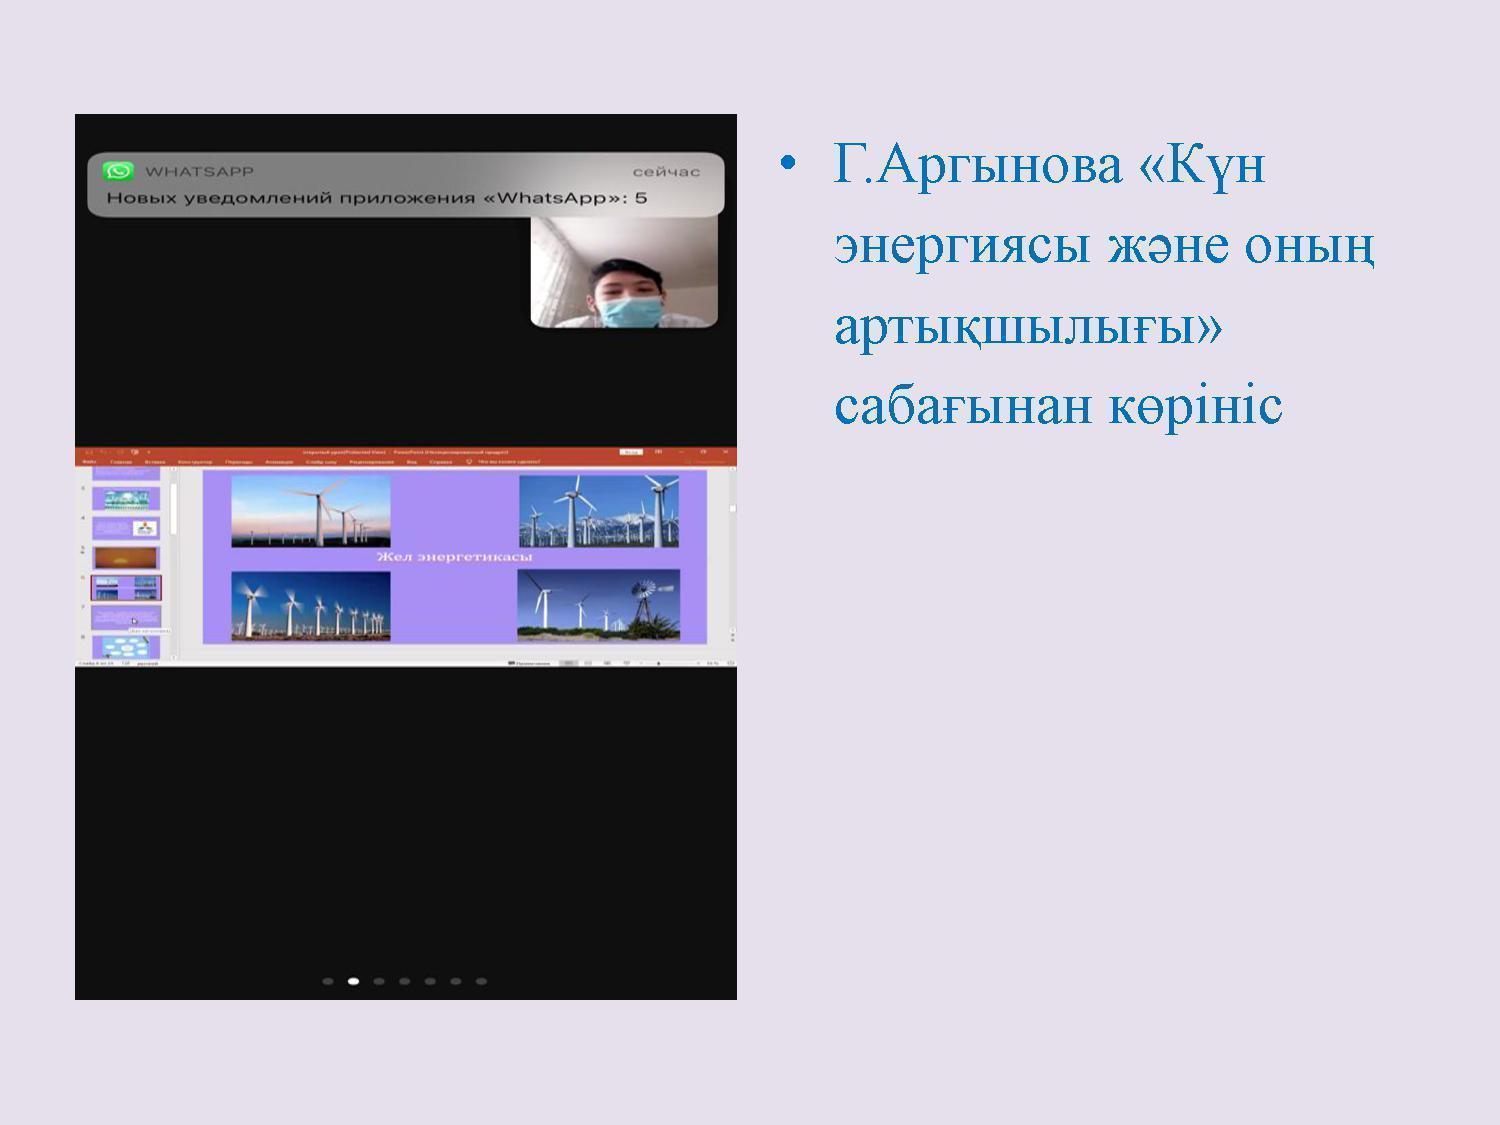Open the Конструктор ribbon tab
Screen dimensions: 1500x1125
[x=195, y=462]
